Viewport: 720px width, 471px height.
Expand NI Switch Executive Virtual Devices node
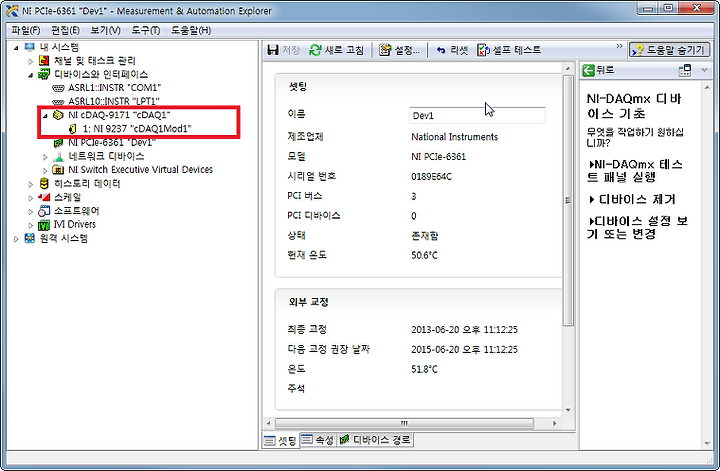(45, 170)
